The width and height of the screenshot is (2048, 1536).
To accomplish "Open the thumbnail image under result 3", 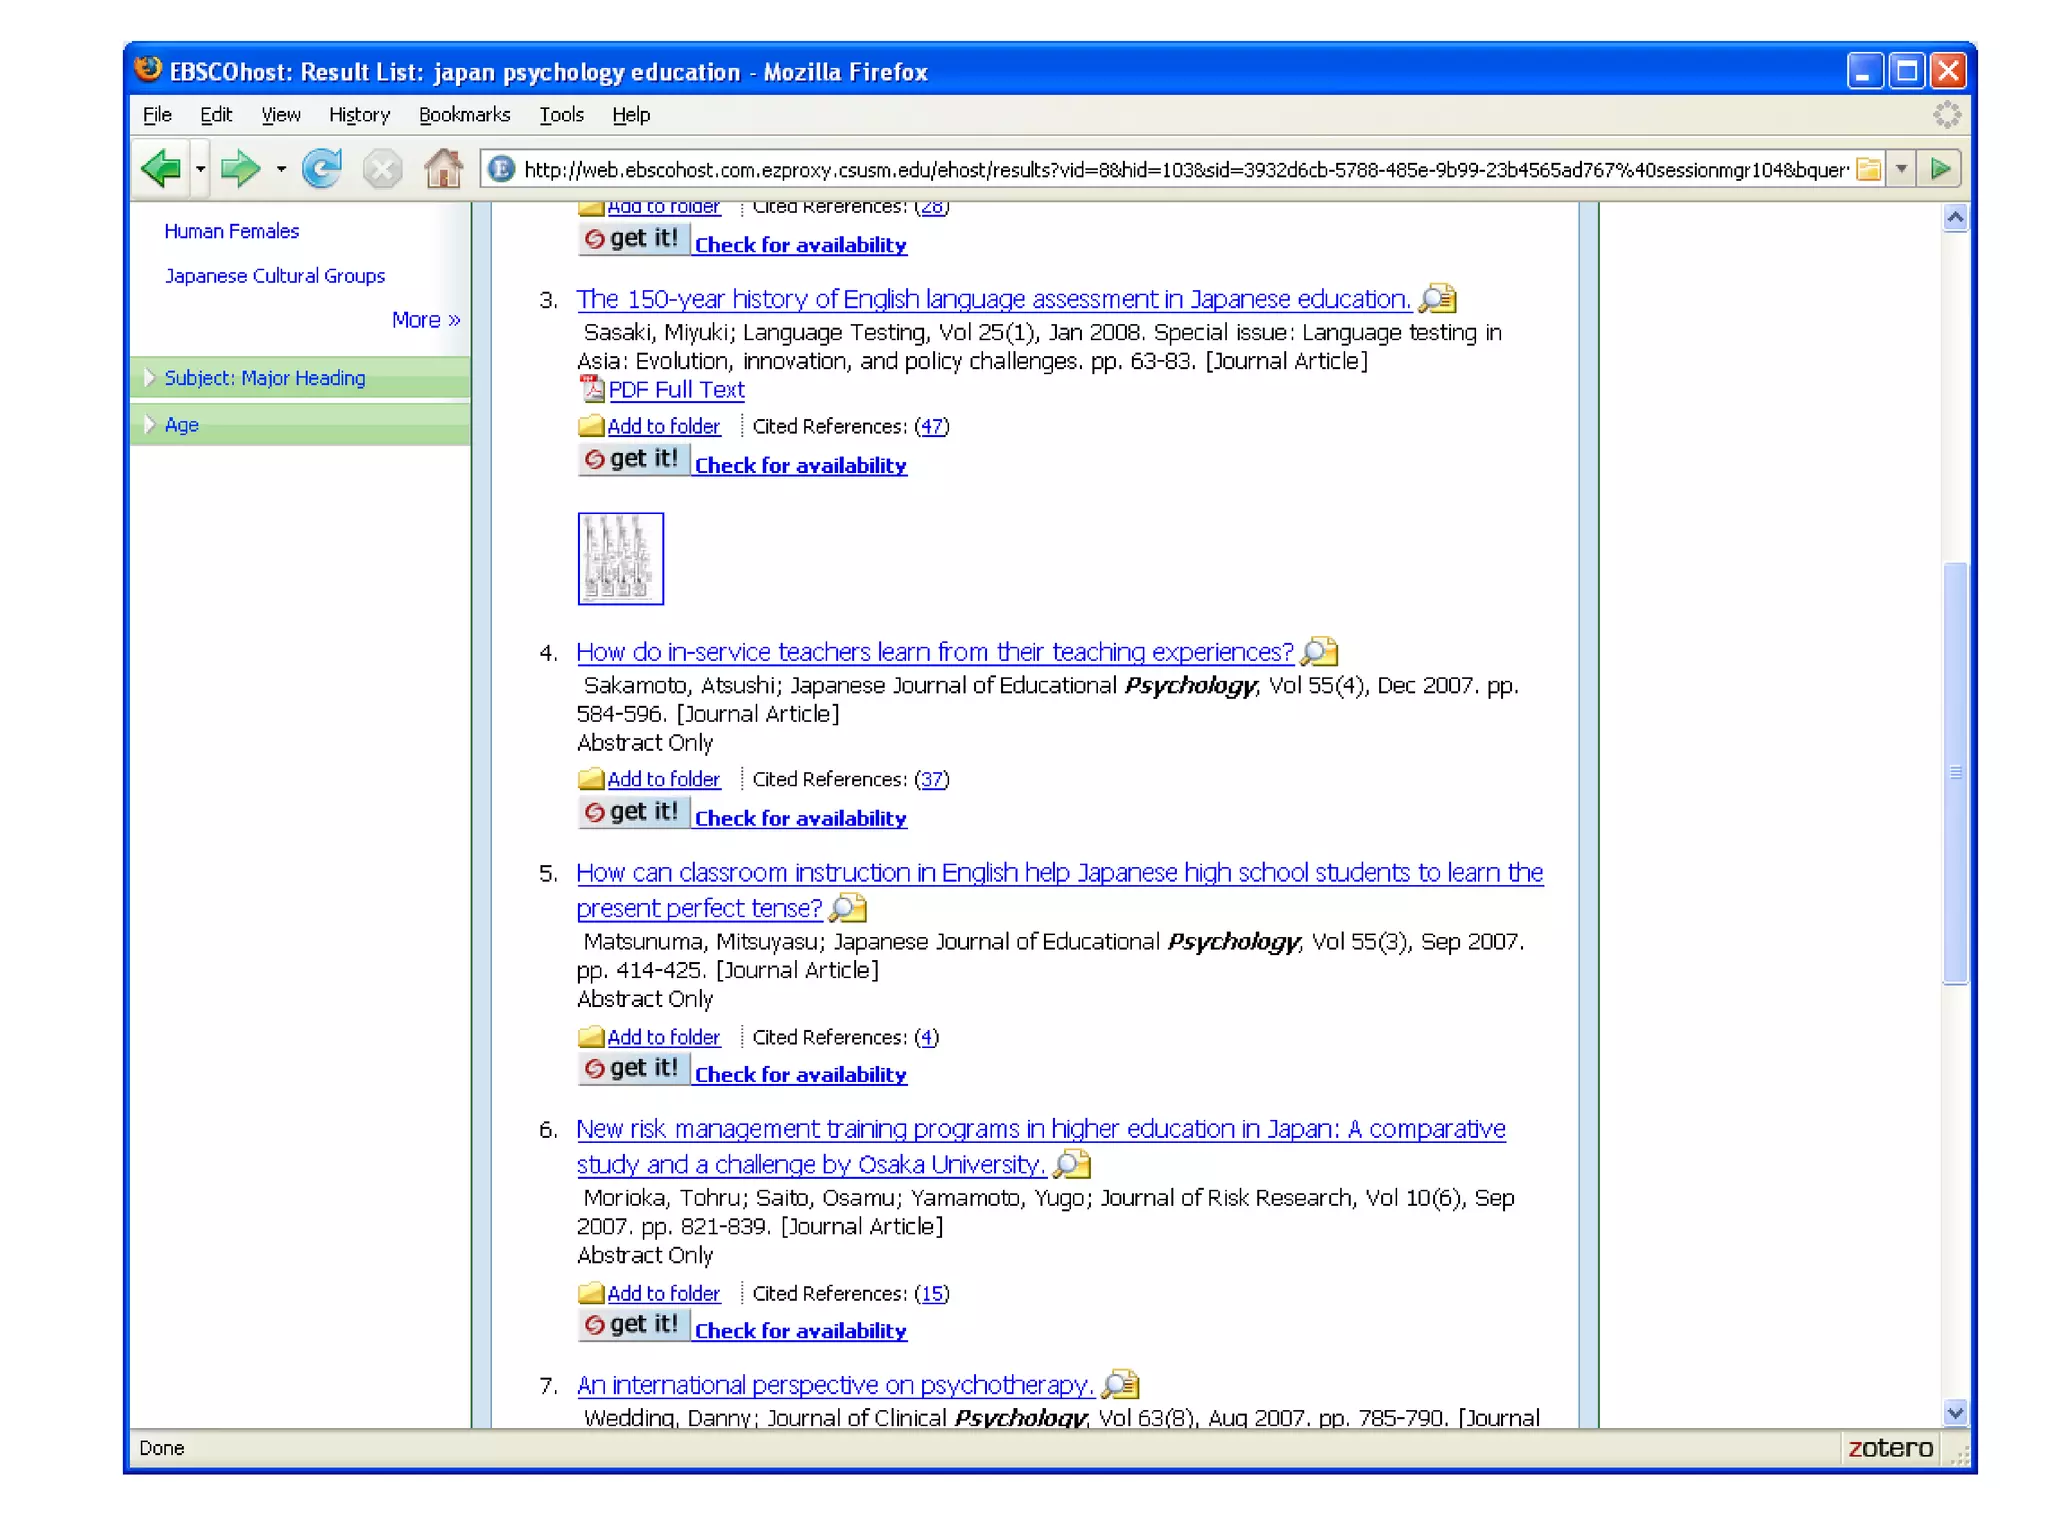I will click(620, 558).
